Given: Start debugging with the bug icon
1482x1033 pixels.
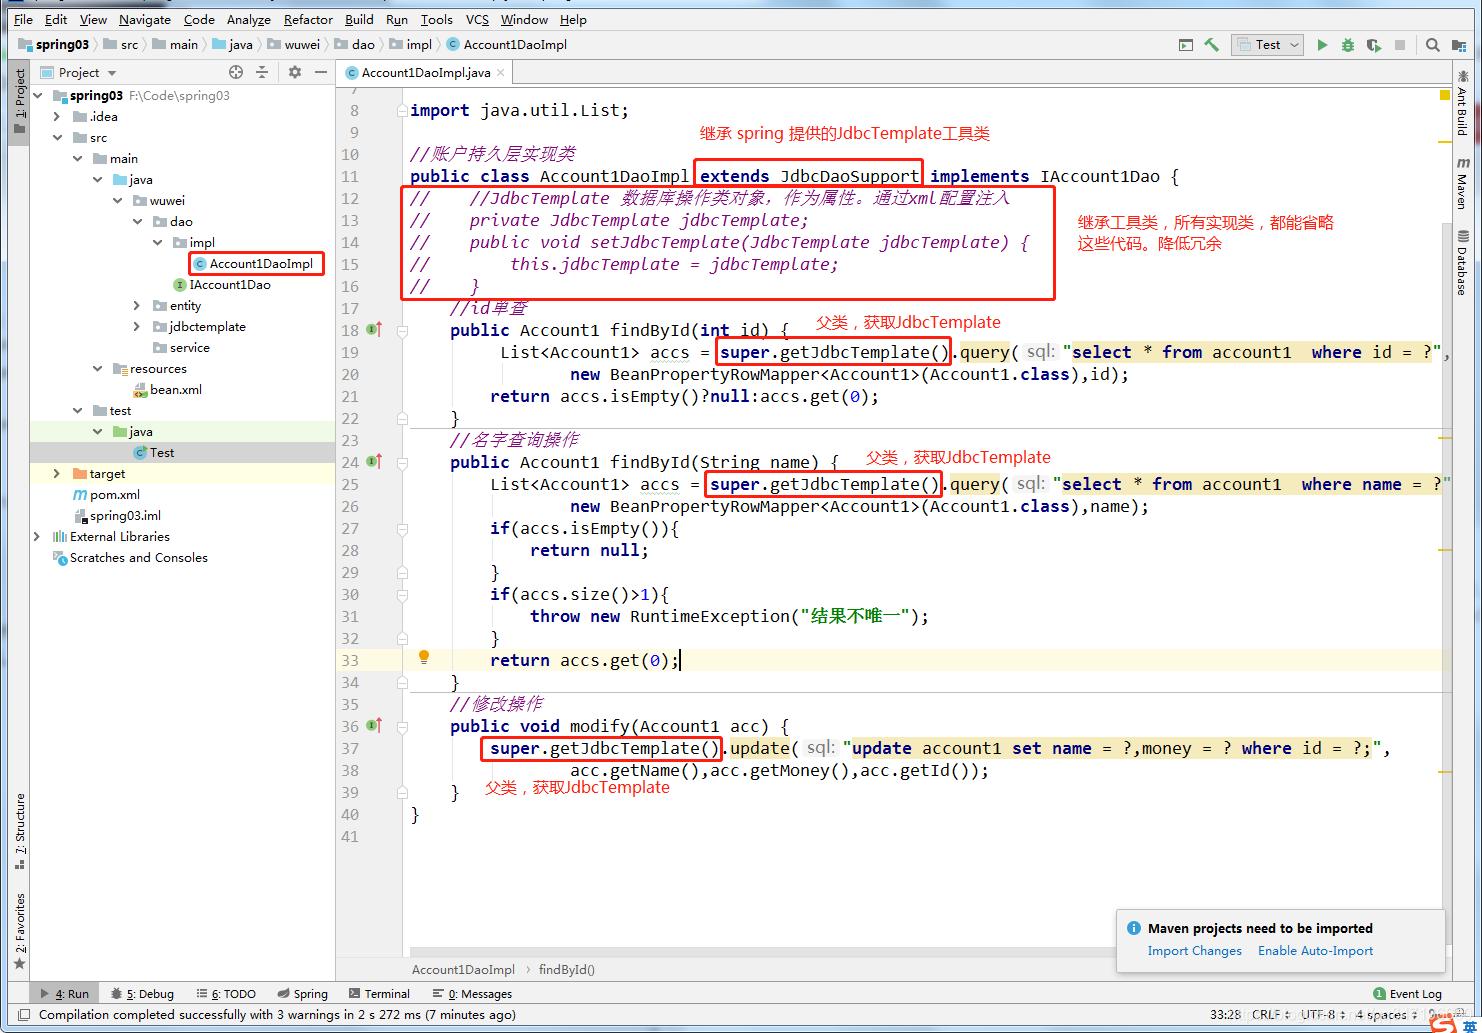Looking at the screenshot, I should [1348, 45].
